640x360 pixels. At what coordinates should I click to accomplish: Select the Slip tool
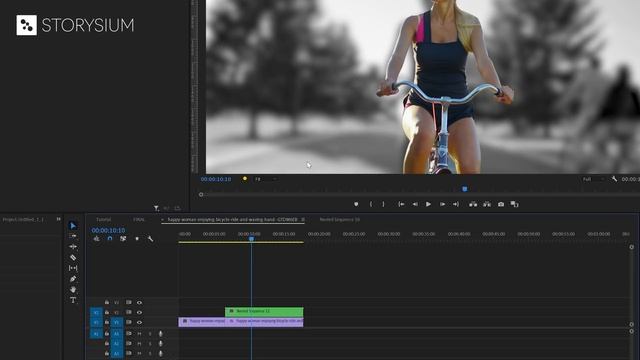pyautogui.click(x=73, y=268)
